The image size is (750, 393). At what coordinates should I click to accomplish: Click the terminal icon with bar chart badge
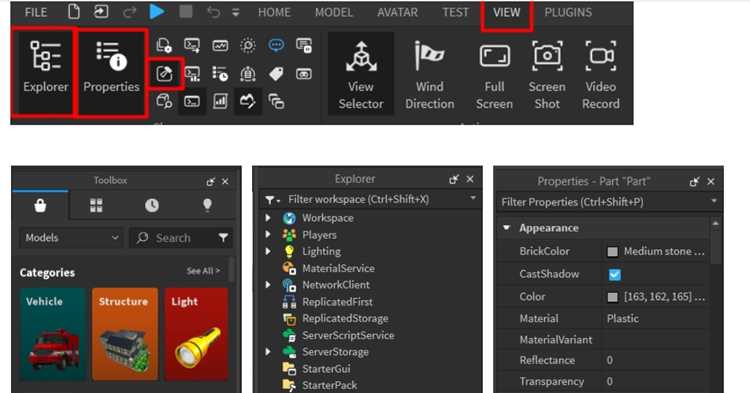[192, 74]
